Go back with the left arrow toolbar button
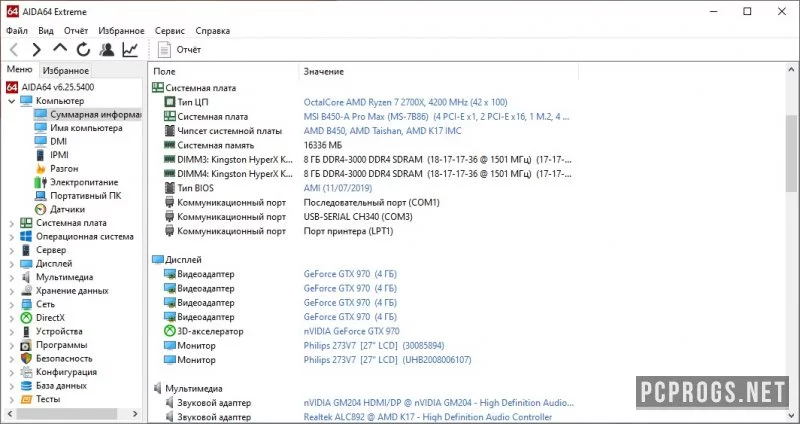 14,49
